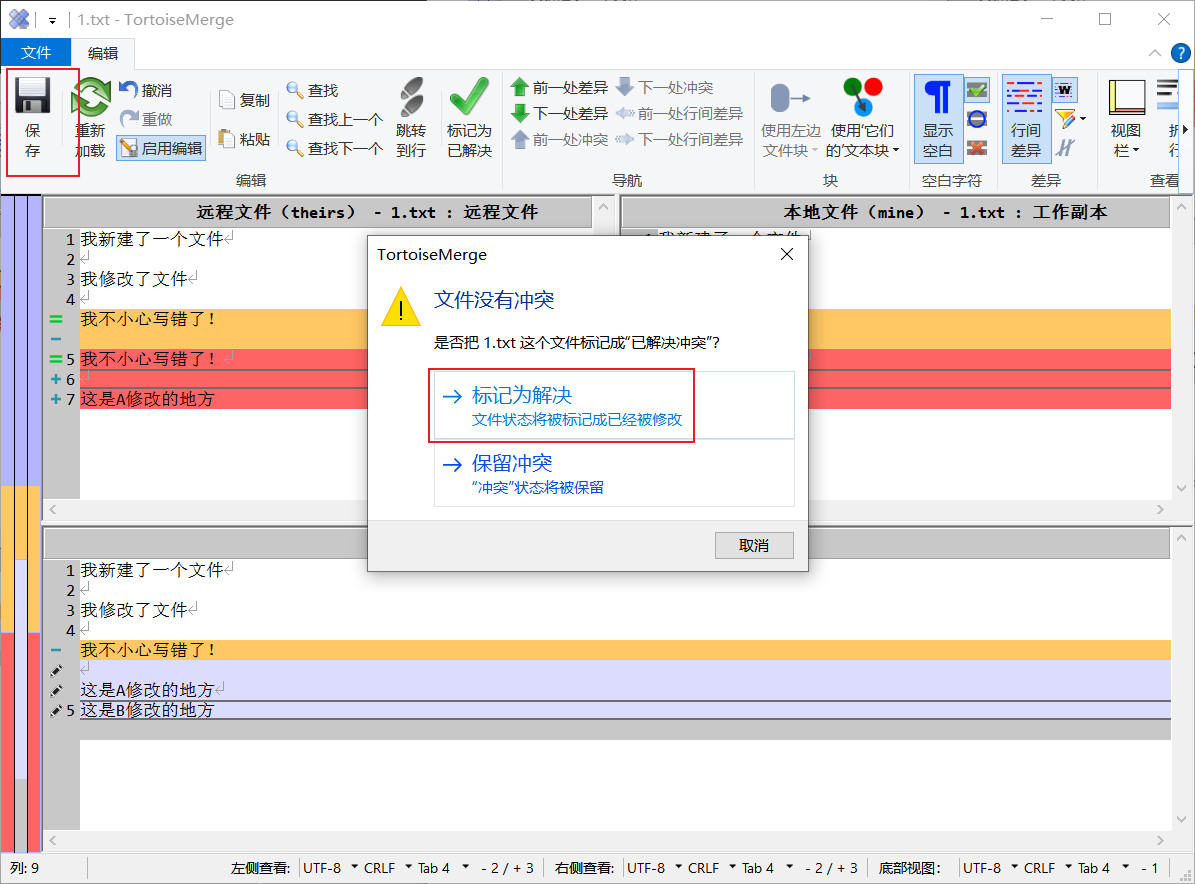
Task: Find the previous match
Action: click(335, 119)
